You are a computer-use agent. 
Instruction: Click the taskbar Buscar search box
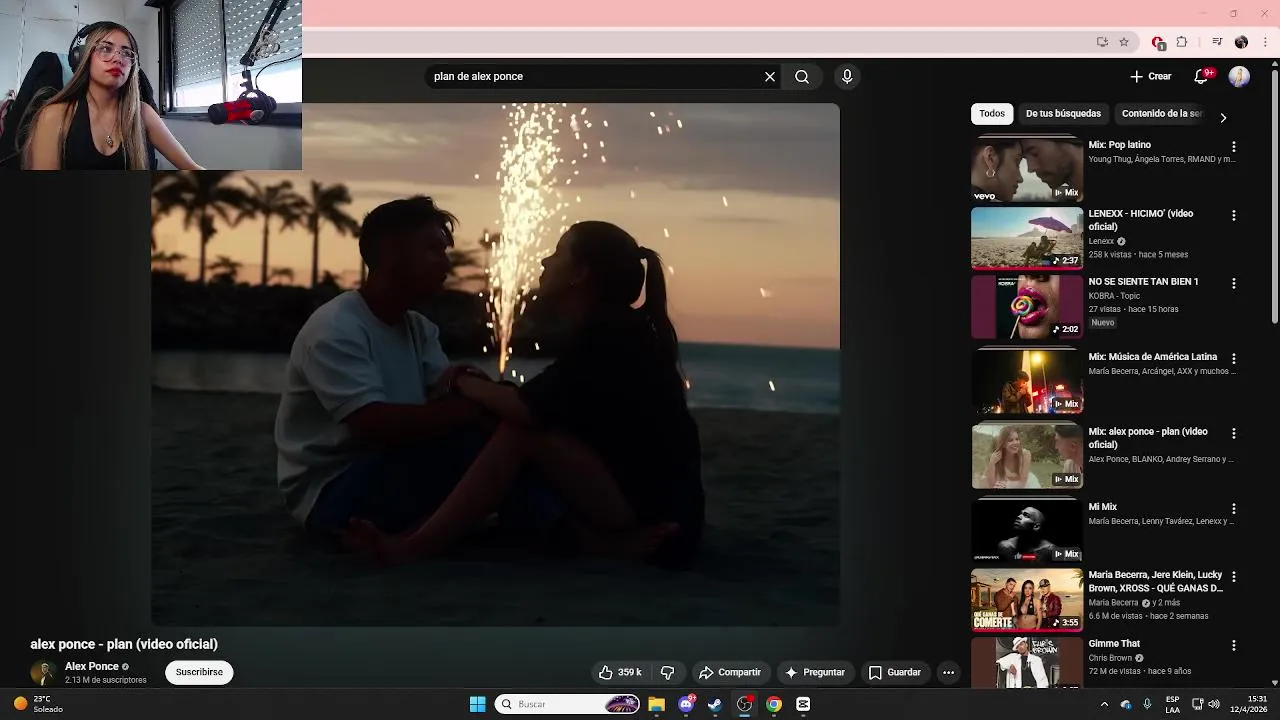[567, 704]
